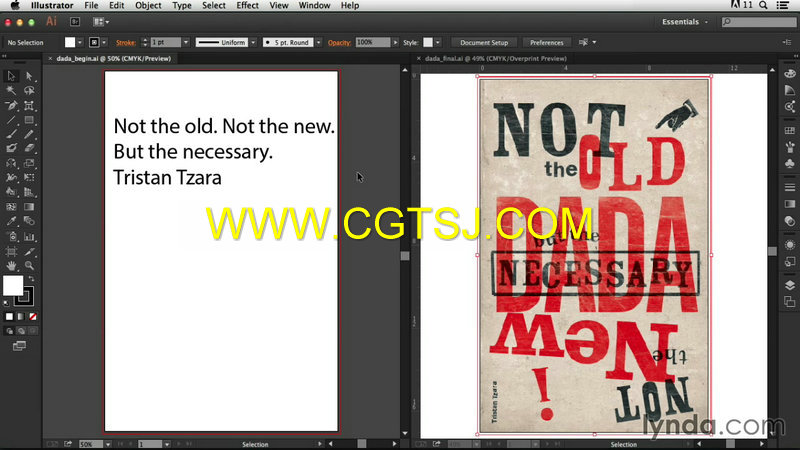Open the orange Stroke panel link
Viewport: 800px width, 450px height.
[126, 43]
